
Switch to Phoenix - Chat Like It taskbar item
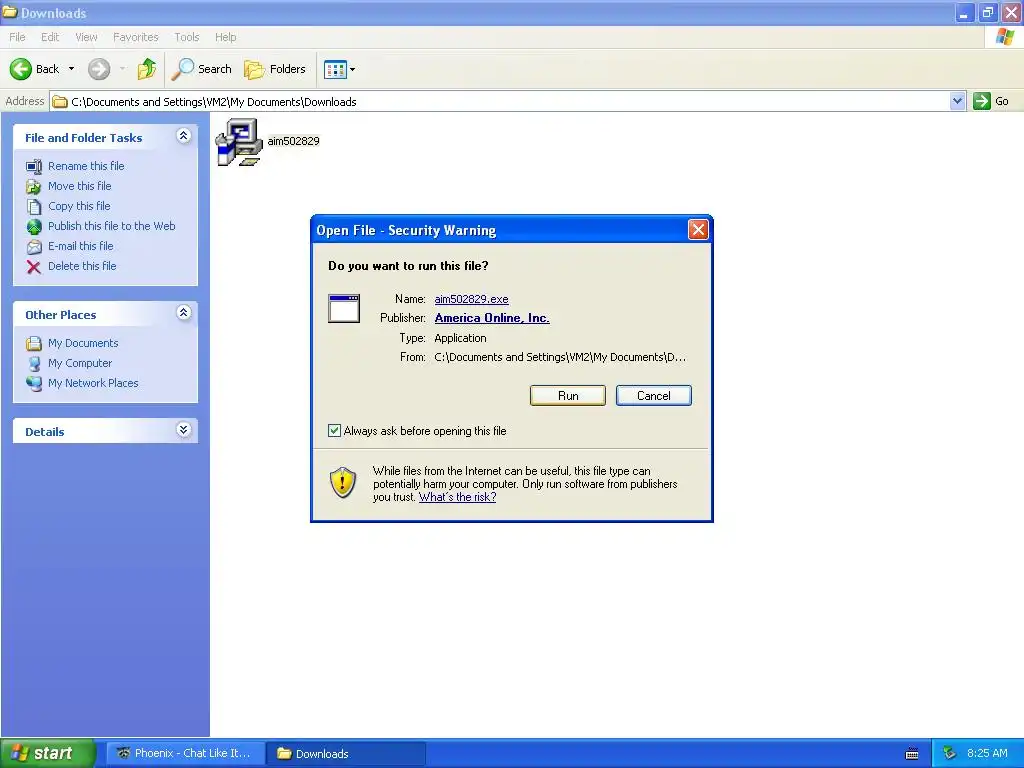point(186,753)
